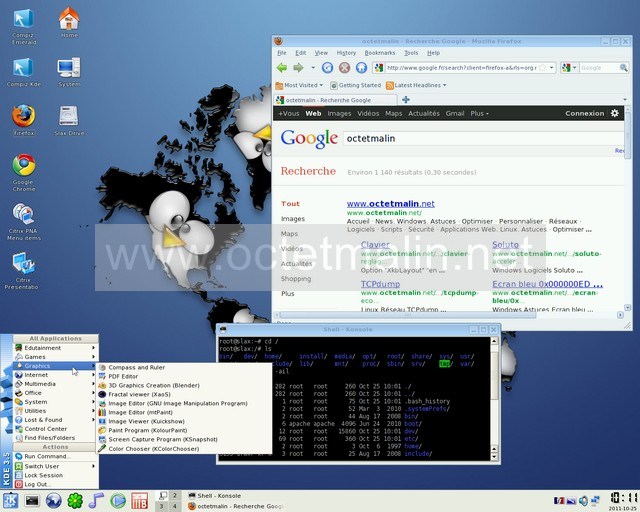Click Firefox's red Stop button

click(x=344, y=67)
